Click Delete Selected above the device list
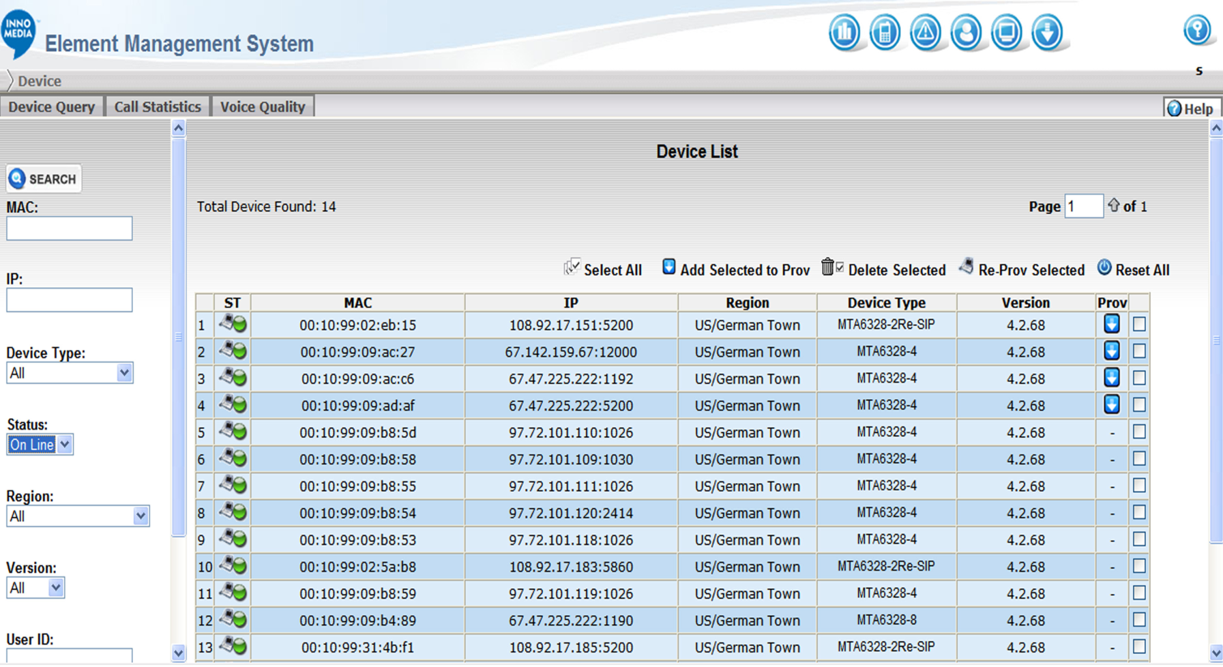The height and width of the screenshot is (667, 1223). (x=884, y=269)
